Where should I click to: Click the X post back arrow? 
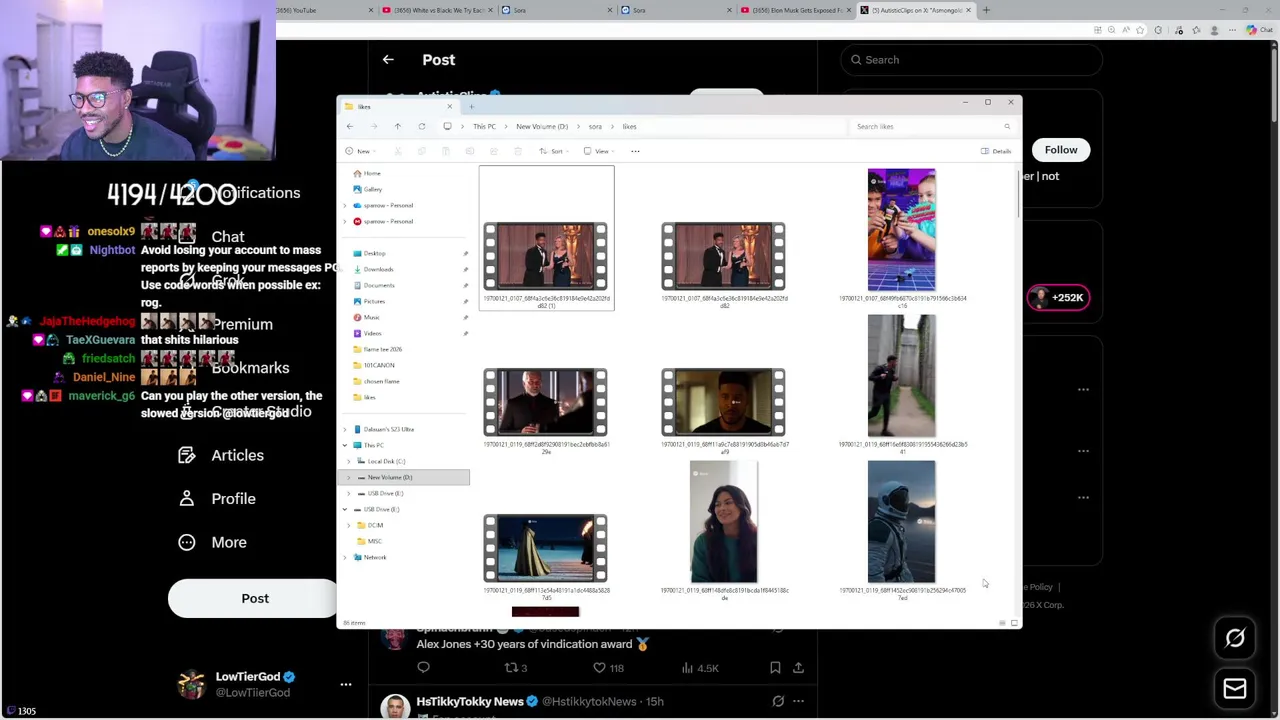click(388, 60)
